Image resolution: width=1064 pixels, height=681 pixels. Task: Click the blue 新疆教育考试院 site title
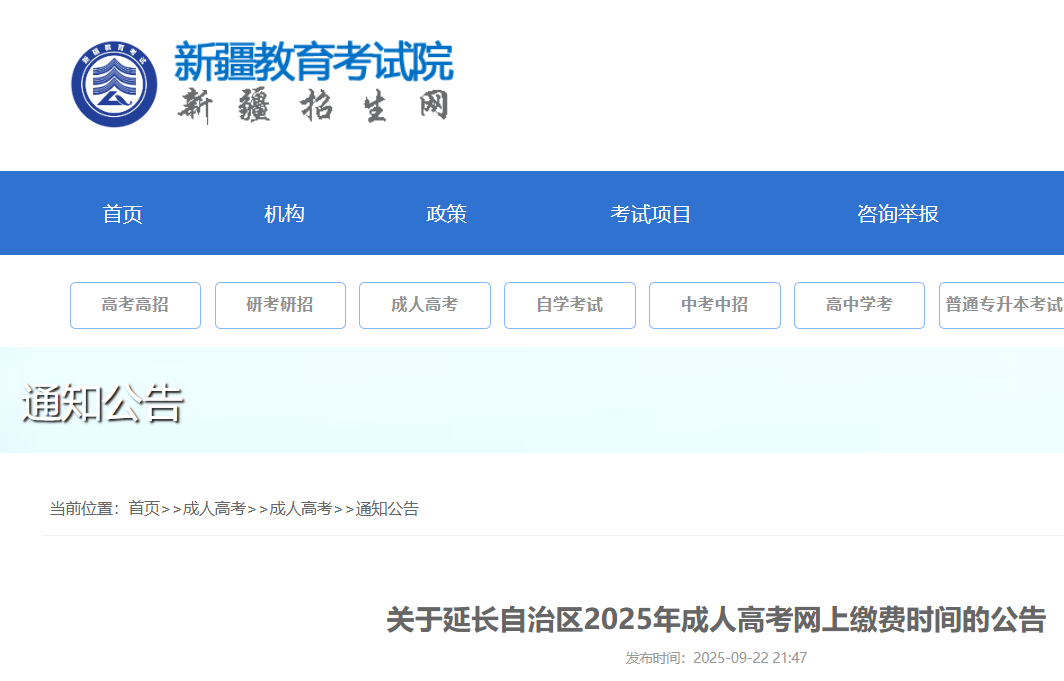pos(313,62)
